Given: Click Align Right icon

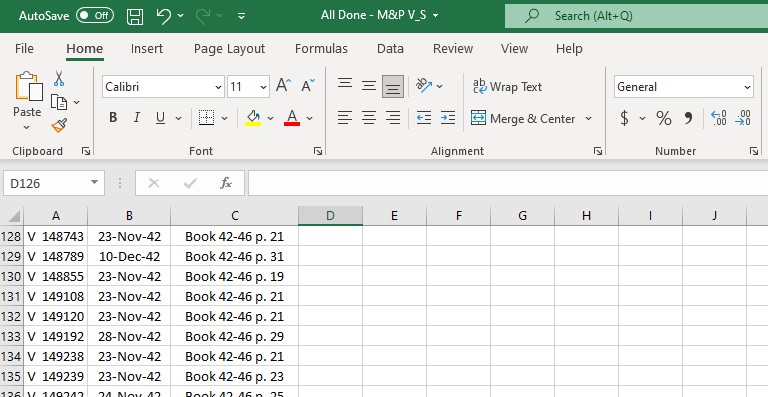Looking at the screenshot, I should (x=393, y=117).
